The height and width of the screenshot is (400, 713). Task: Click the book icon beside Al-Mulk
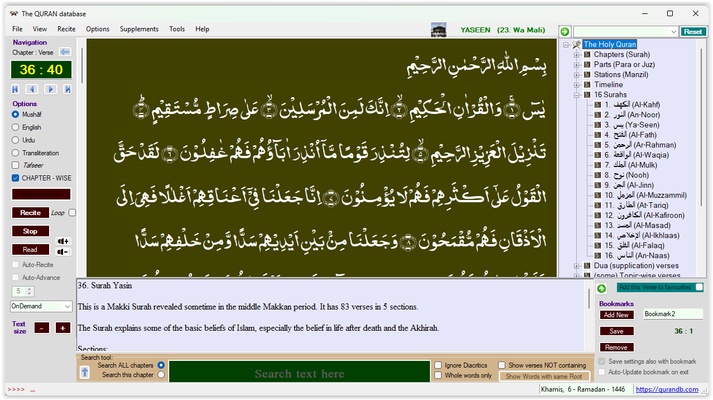pyautogui.click(x=598, y=165)
